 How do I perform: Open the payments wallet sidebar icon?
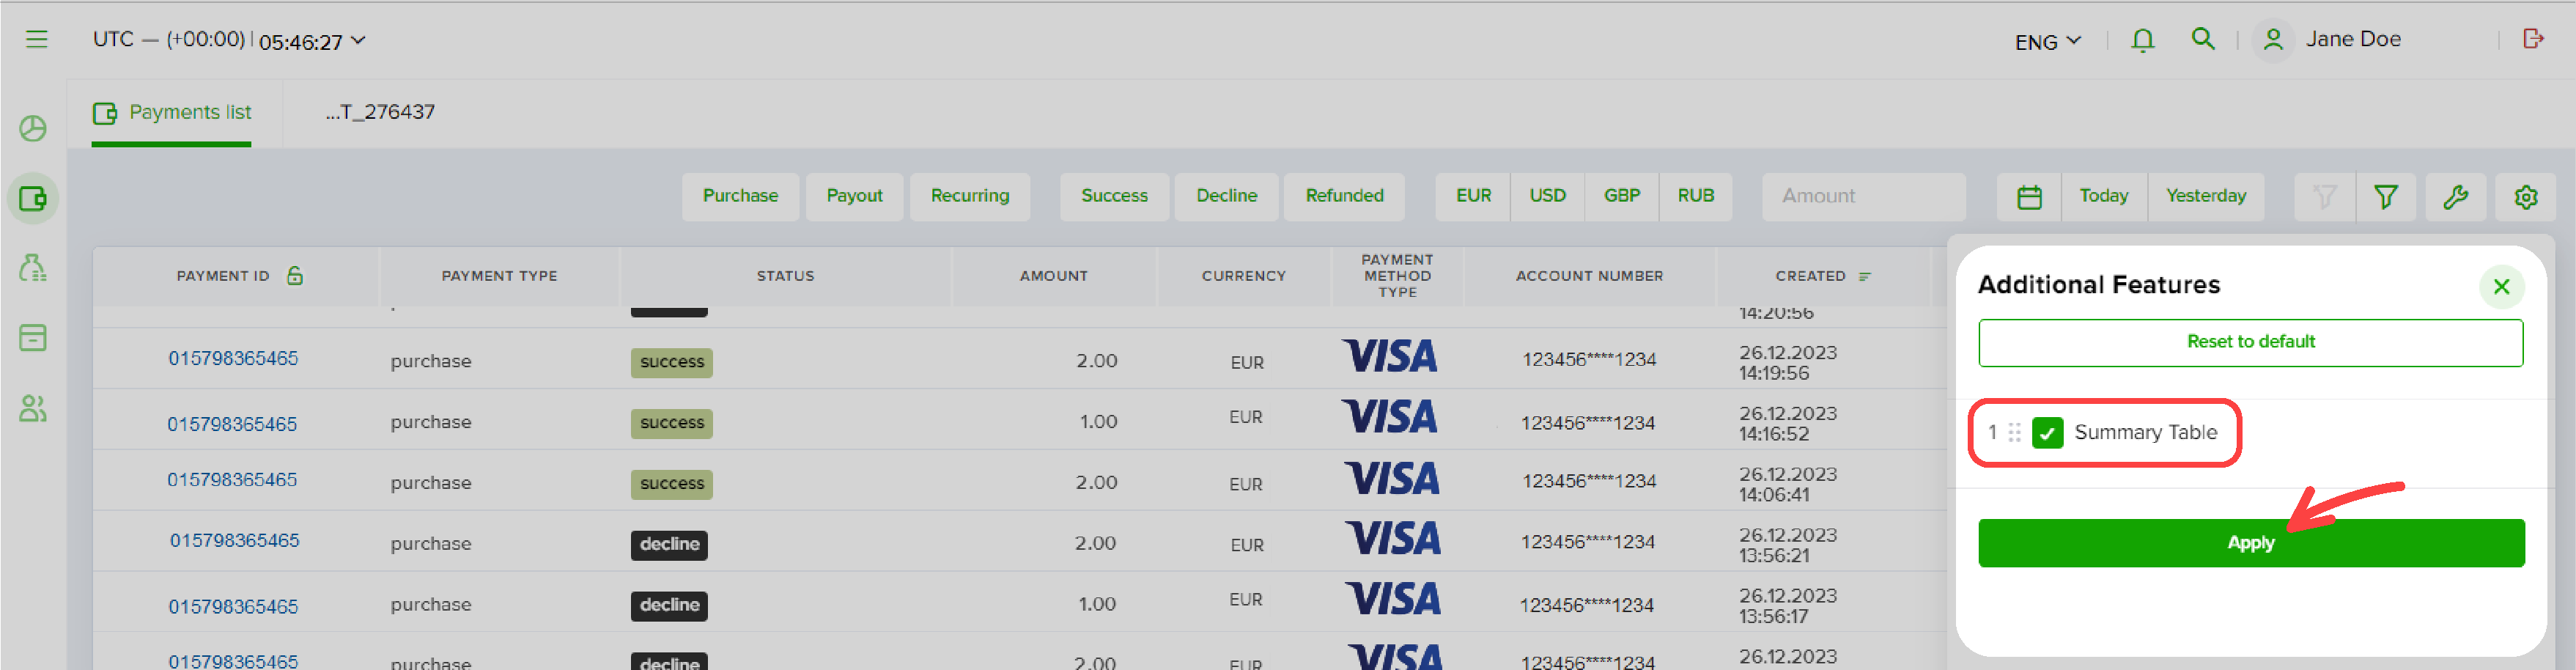click(33, 198)
